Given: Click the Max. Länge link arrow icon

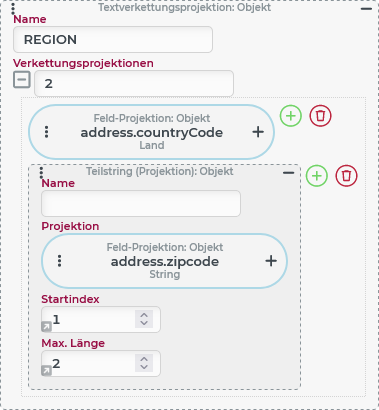Looking at the screenshot, I should [46, 371].
